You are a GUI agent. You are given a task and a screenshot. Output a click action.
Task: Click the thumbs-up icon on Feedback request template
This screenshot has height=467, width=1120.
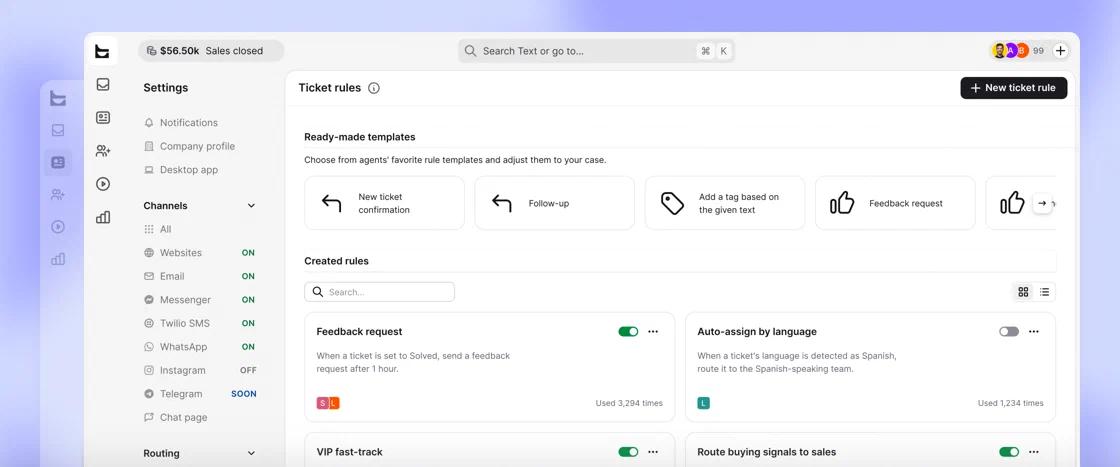tap(842, 204)
